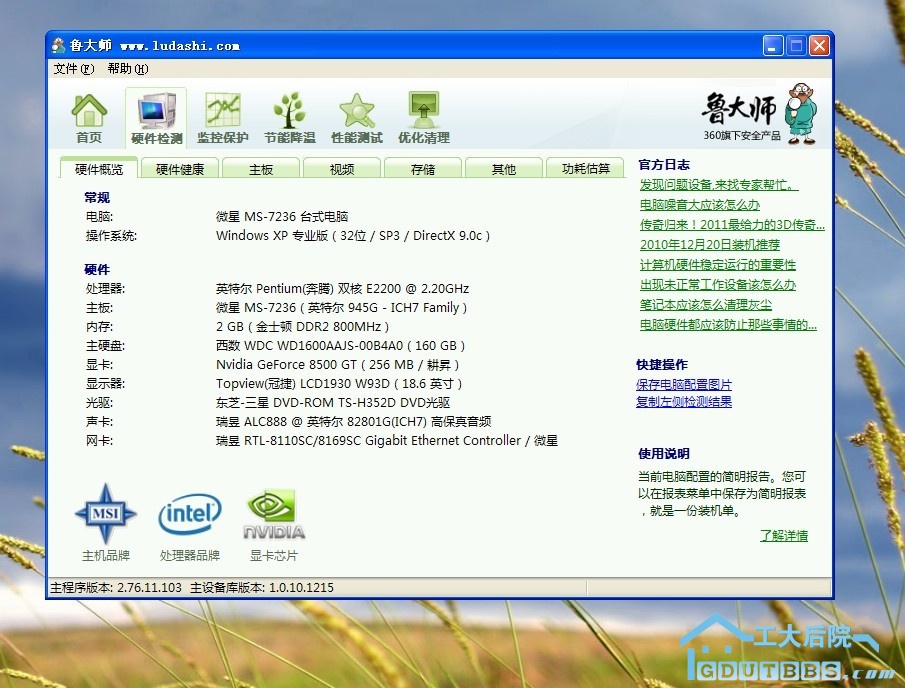Image resolution: width=905 pixels, height=688 pixels.
Task: Open link 传奇归来！2011最给力的3D传奇
Action: click(x=732, y=225)
